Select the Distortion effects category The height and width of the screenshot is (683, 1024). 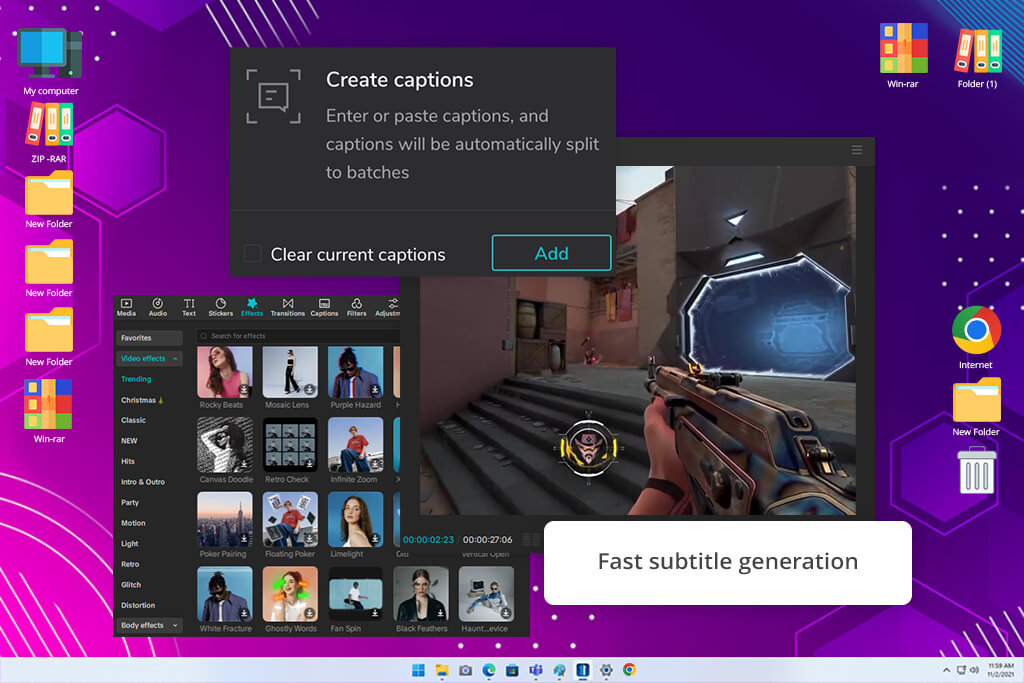pos(138,605)
